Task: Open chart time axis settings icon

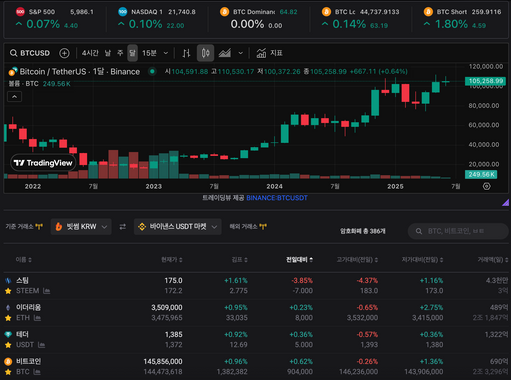Action: pyautogui.click(x=487, y=186)
